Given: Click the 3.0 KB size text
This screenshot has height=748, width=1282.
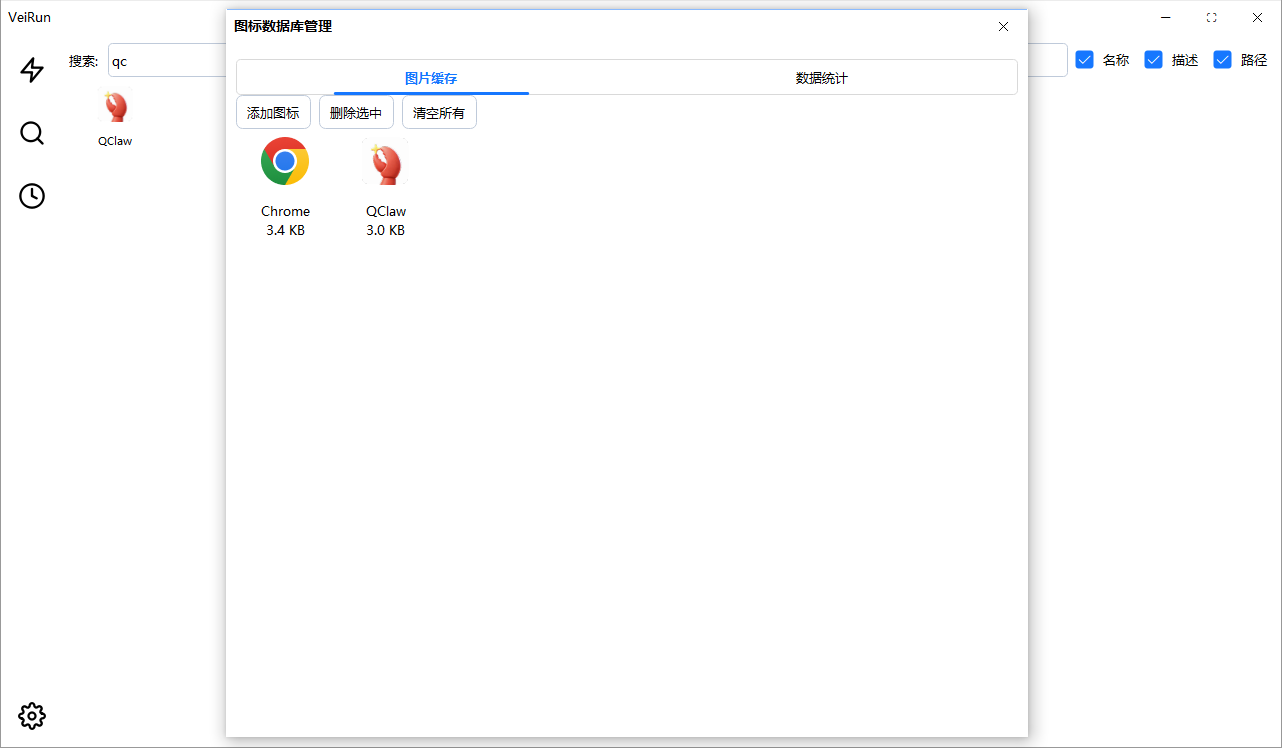Looking at the screenshot, I should (385, 230).
